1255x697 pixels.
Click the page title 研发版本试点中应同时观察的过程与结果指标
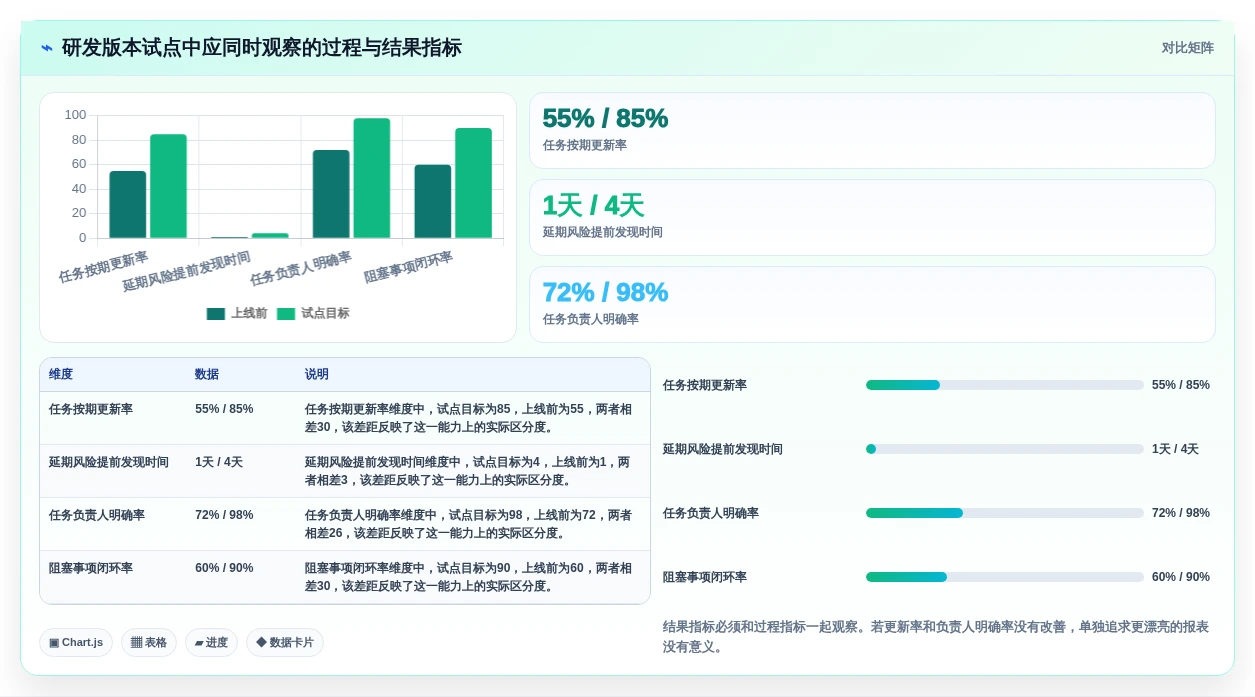262,48
